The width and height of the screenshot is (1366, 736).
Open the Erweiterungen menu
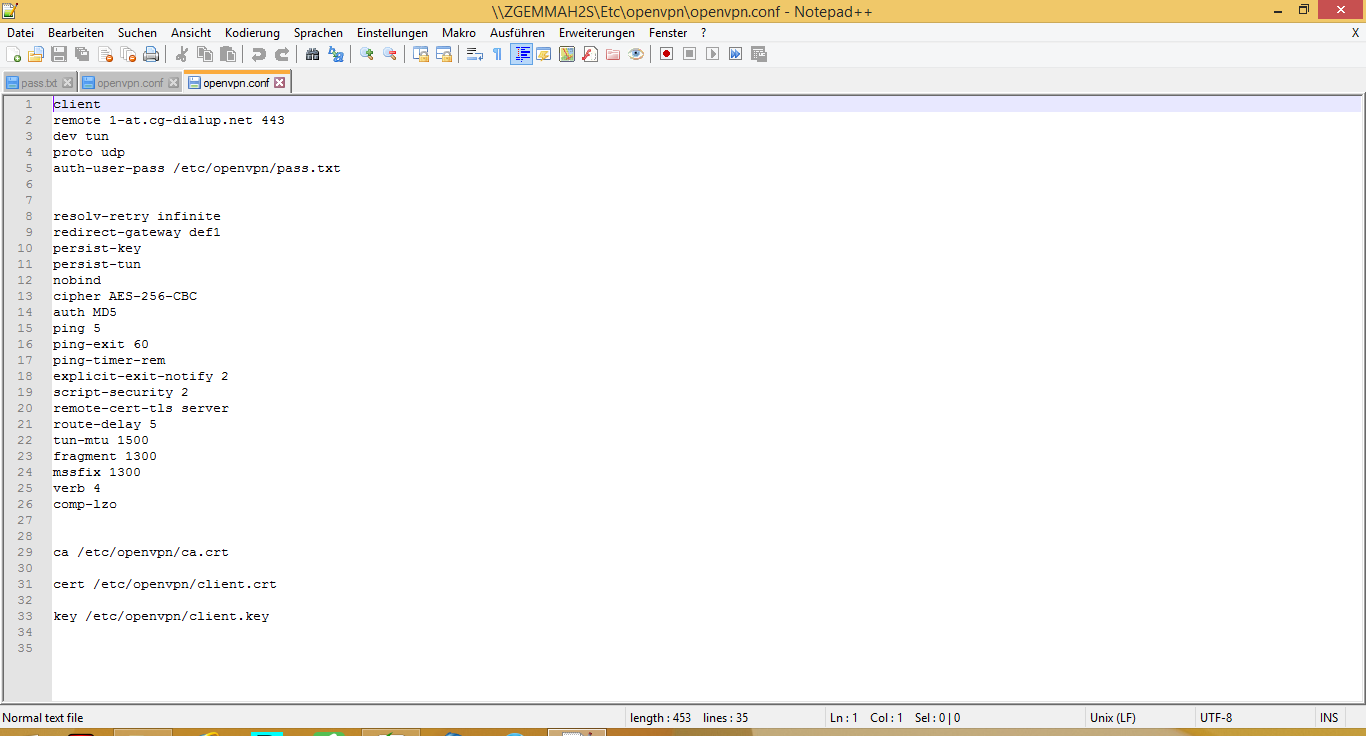596,33
